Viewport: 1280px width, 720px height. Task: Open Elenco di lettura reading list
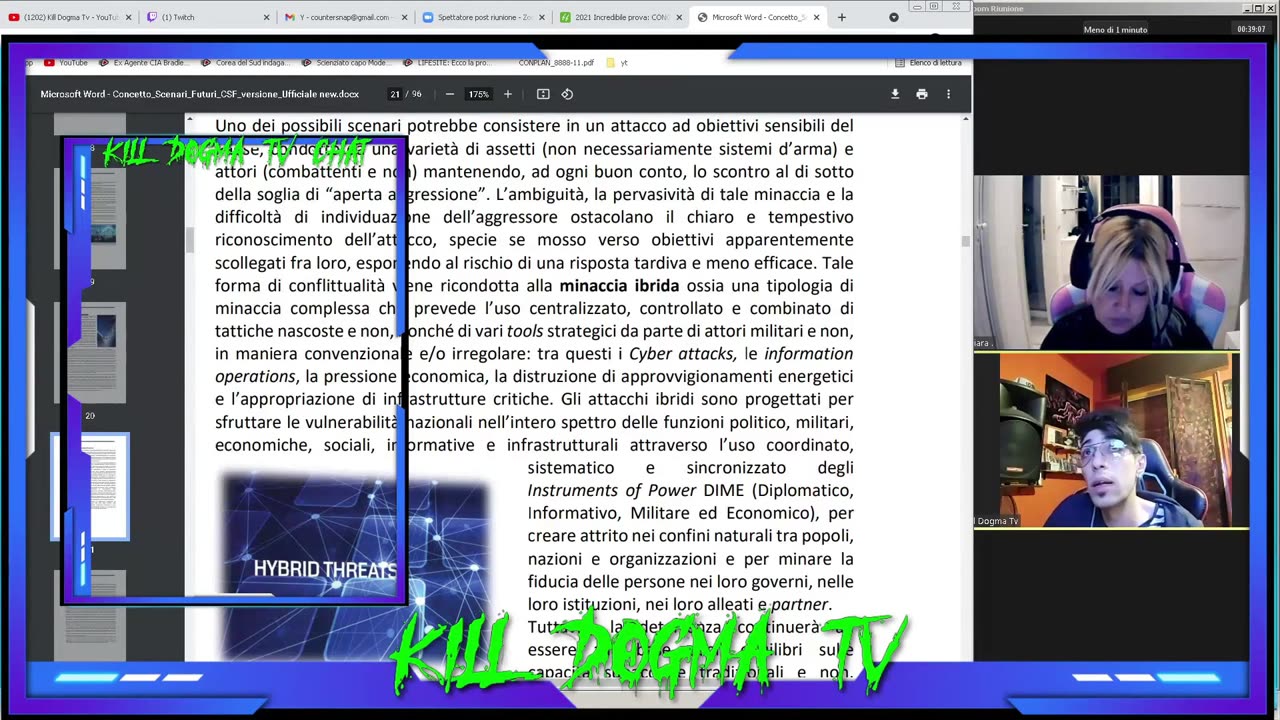(x=929, y=62)
